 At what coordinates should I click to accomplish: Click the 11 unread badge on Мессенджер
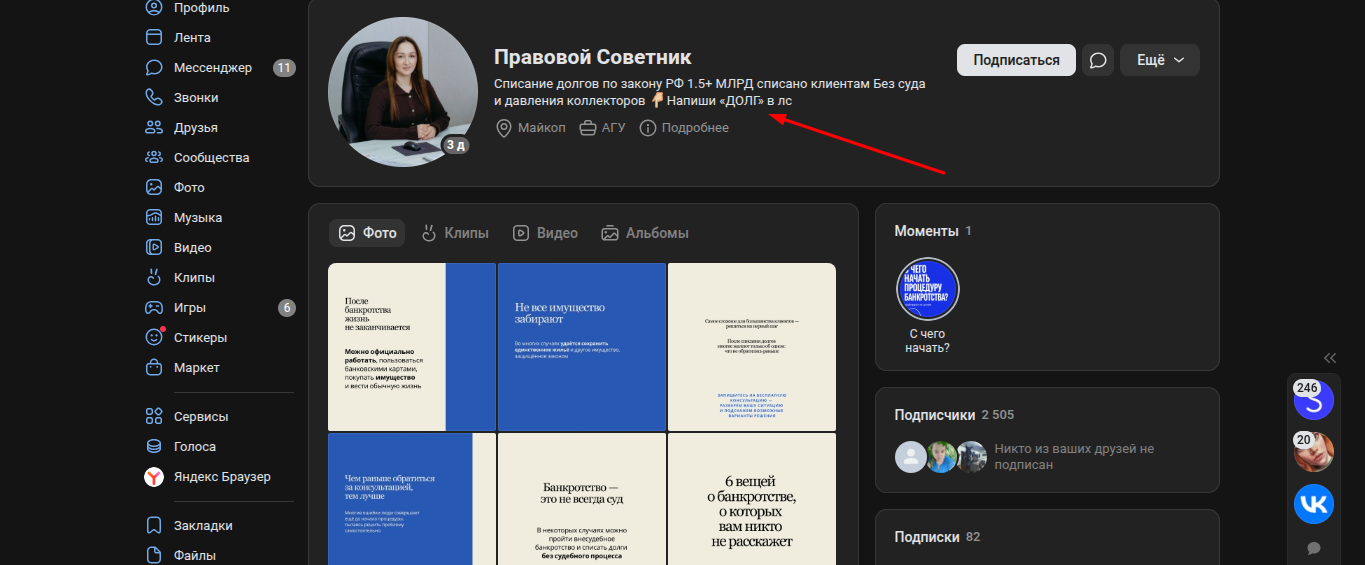pyautogui.click(x=284, y=68)
